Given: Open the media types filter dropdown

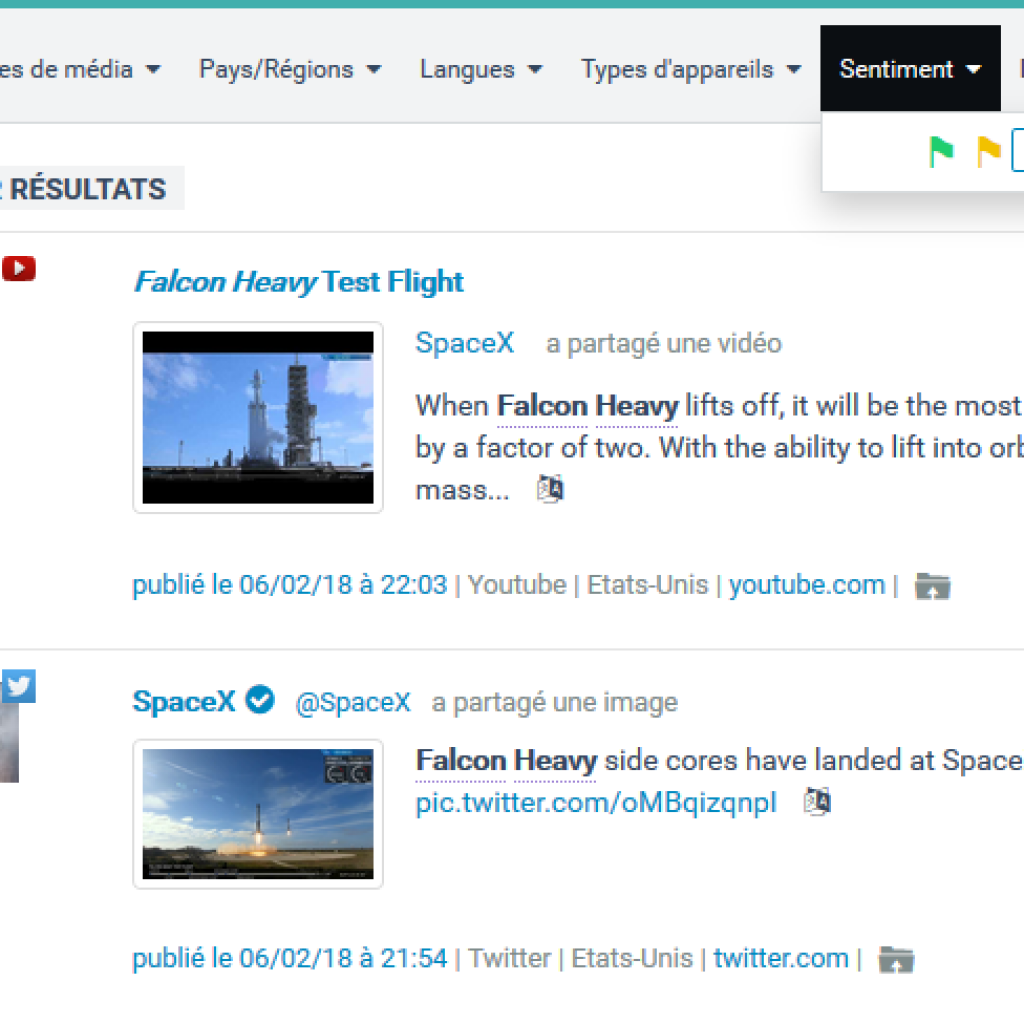Looking at the screenshot, I should point(80,69).
